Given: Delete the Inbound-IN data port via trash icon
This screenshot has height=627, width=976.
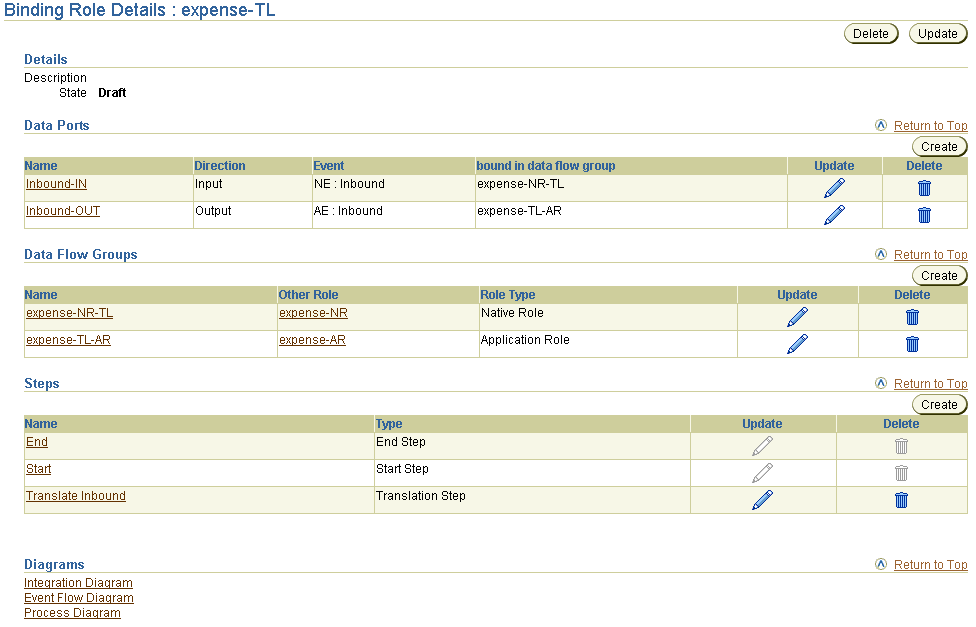Looking at the screenshot, I should coord(924,187).
